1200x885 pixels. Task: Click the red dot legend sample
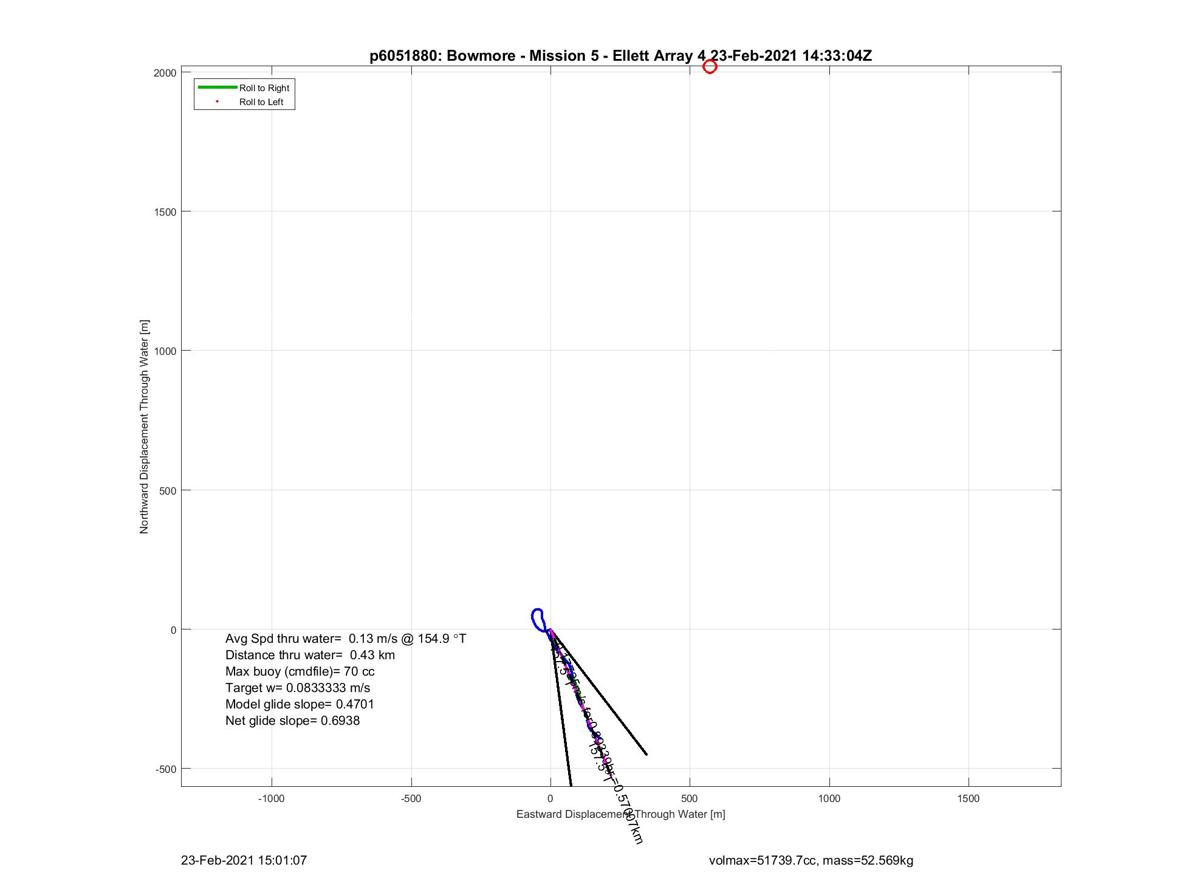[x=217, y=102]
